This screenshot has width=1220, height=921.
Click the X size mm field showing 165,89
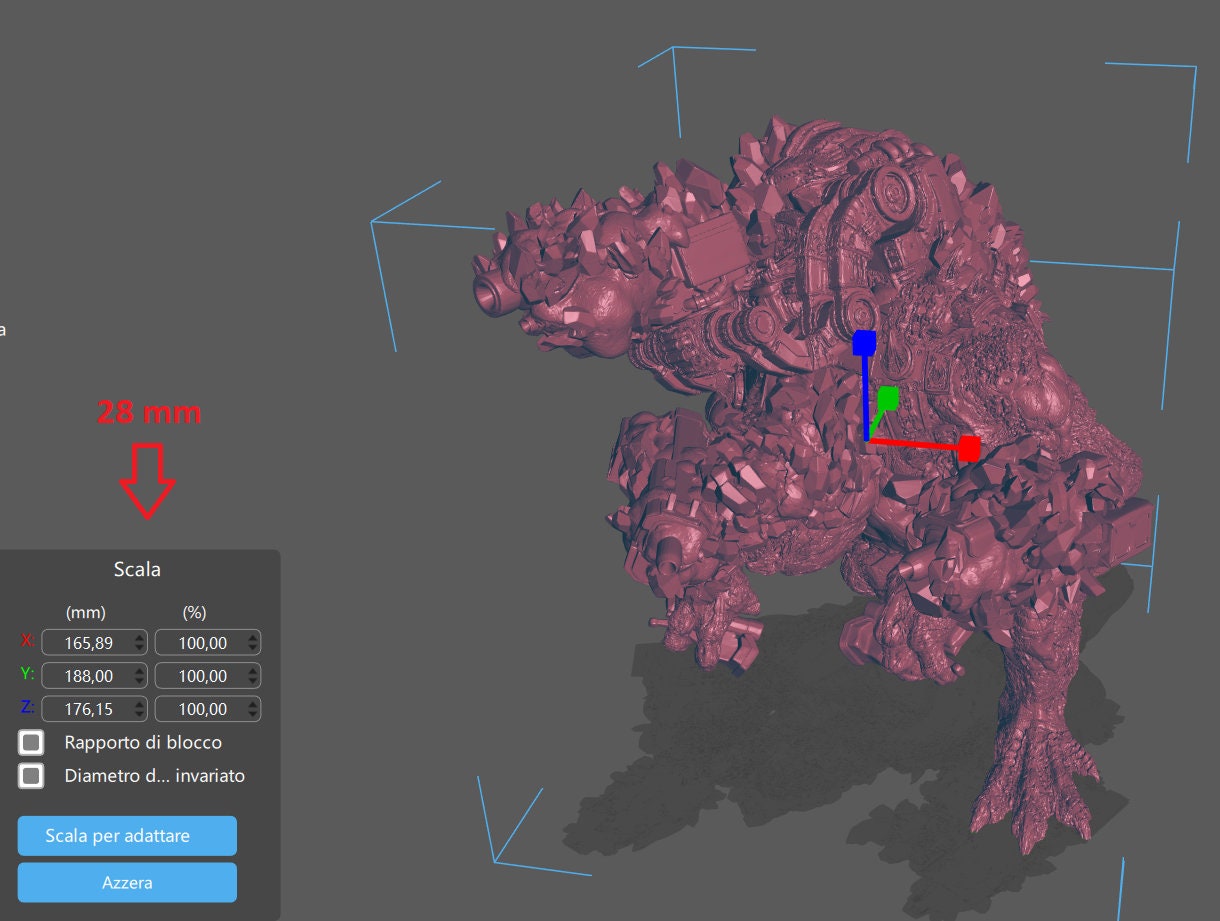click(86, 642)
